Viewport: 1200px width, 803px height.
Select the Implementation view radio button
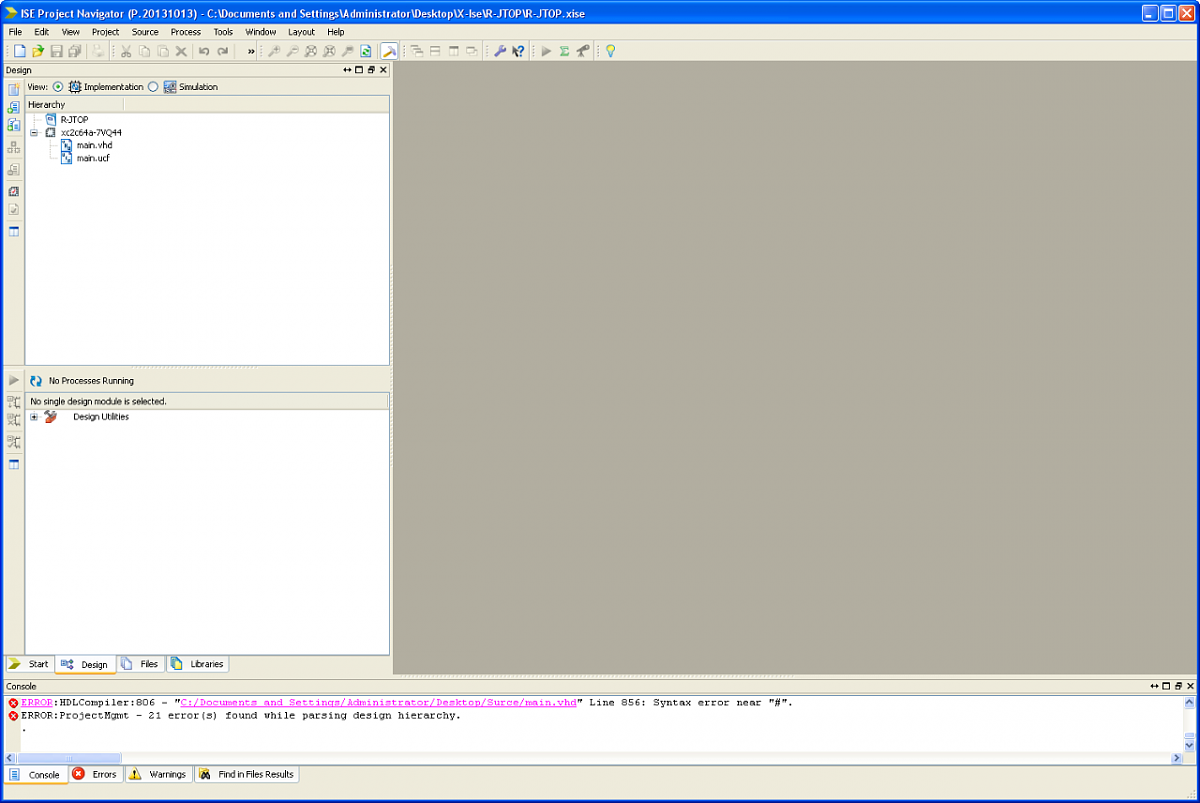coord(60,86)
